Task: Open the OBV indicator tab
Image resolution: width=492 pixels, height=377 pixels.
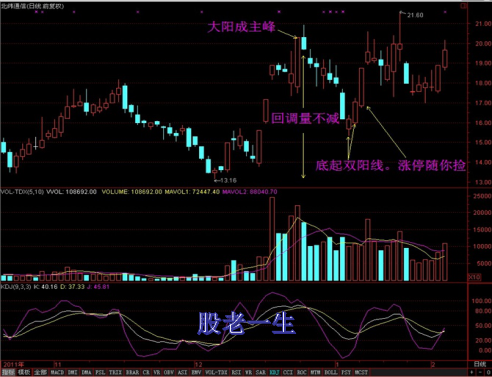Action: coord(169,372)
